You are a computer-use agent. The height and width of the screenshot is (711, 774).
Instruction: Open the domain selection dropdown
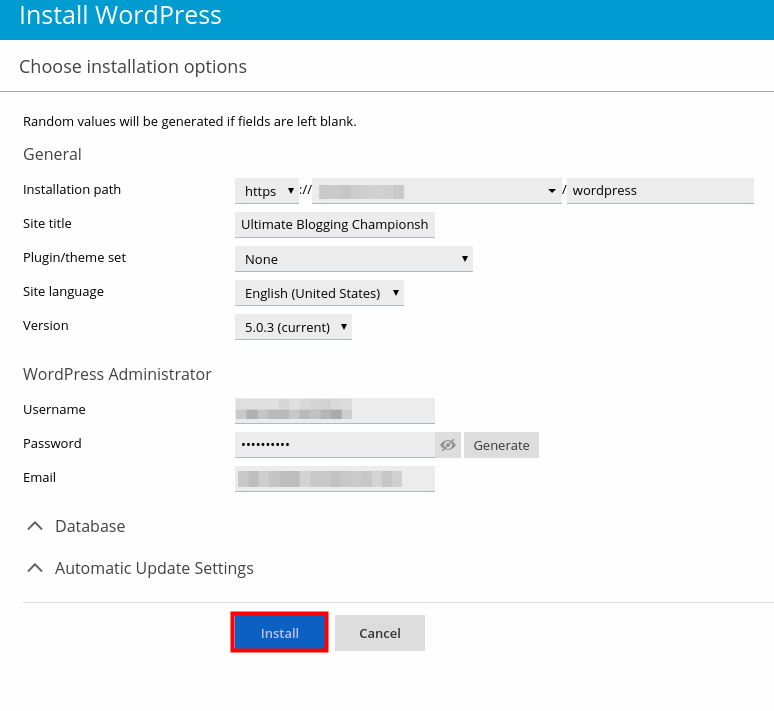(x=436, y=191)
